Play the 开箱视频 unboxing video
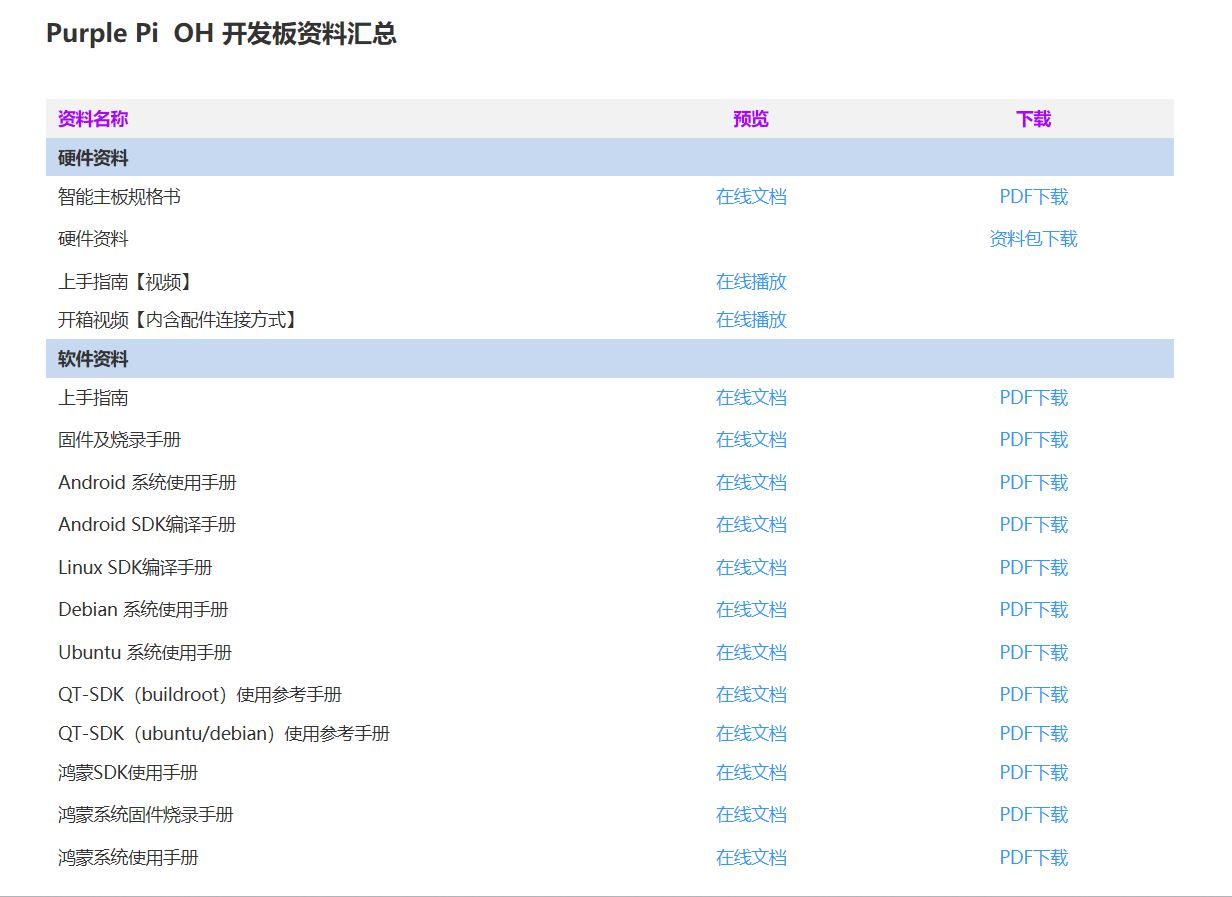The width and height of the screenshot is (1232, 897). [x=751, y=320]
